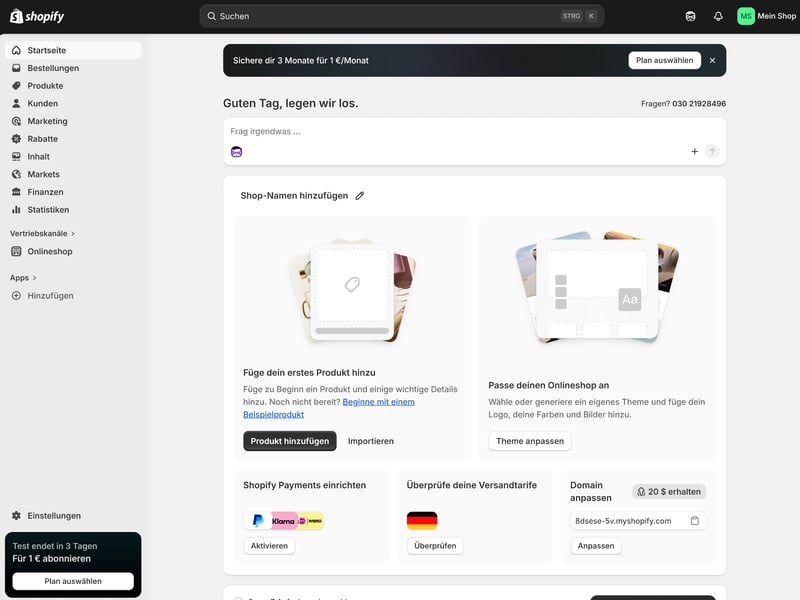Open Finanzen in sidebar
This screenshot has height=600, width=800.
coord(73,192)
